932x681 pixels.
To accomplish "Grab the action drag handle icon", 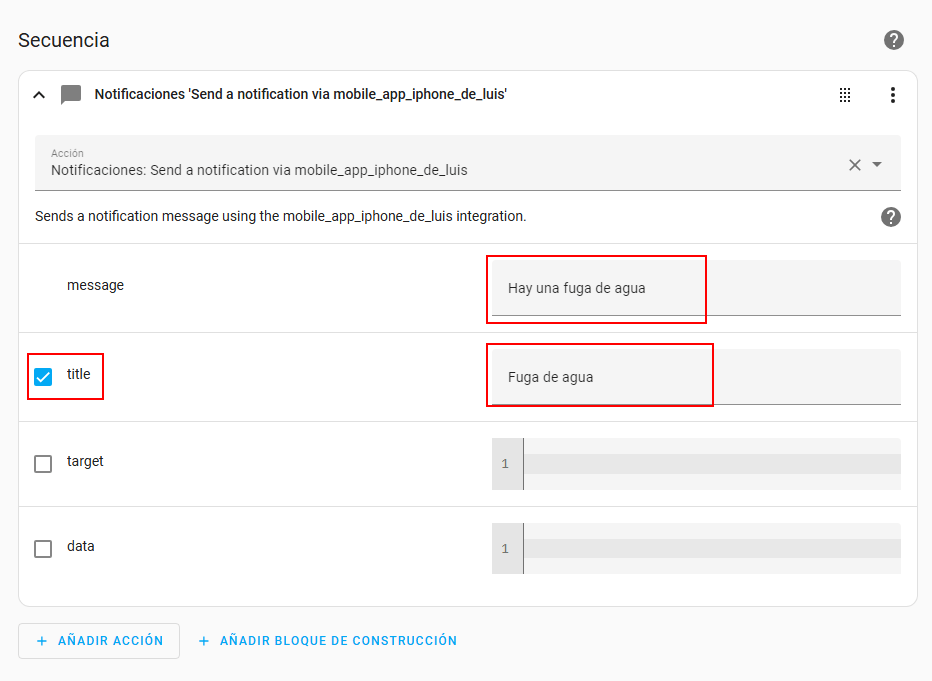I will (845, 95).
